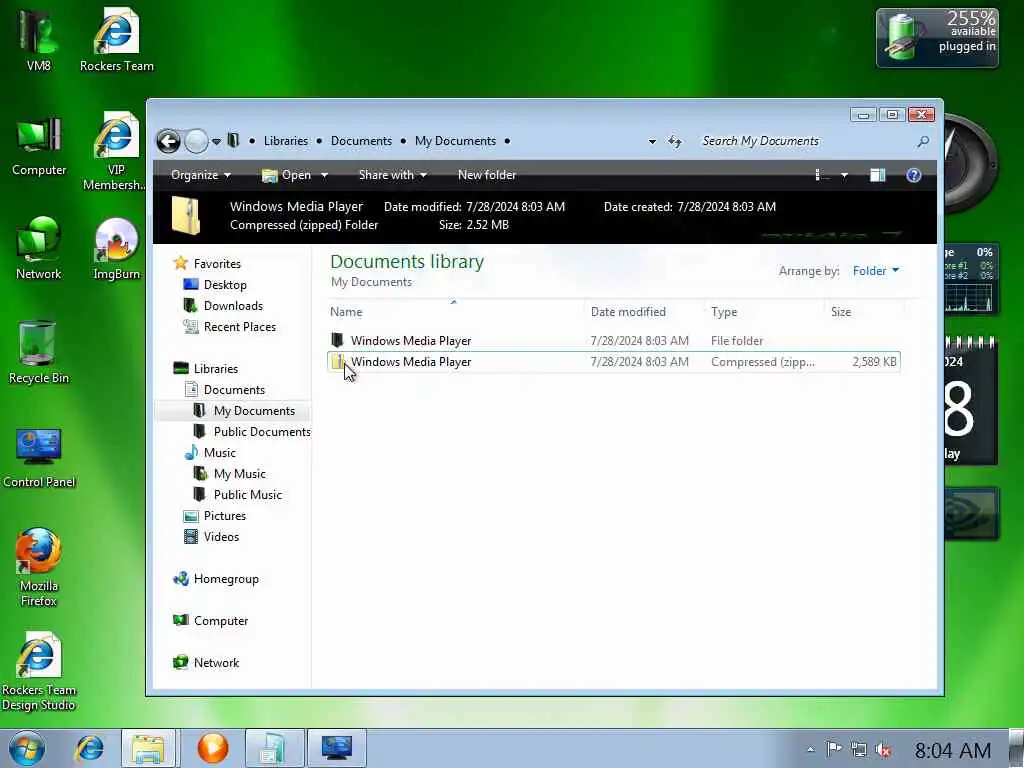Show hidden tray icons arrow
1024x768 pixels.
(x=810, y=750)
